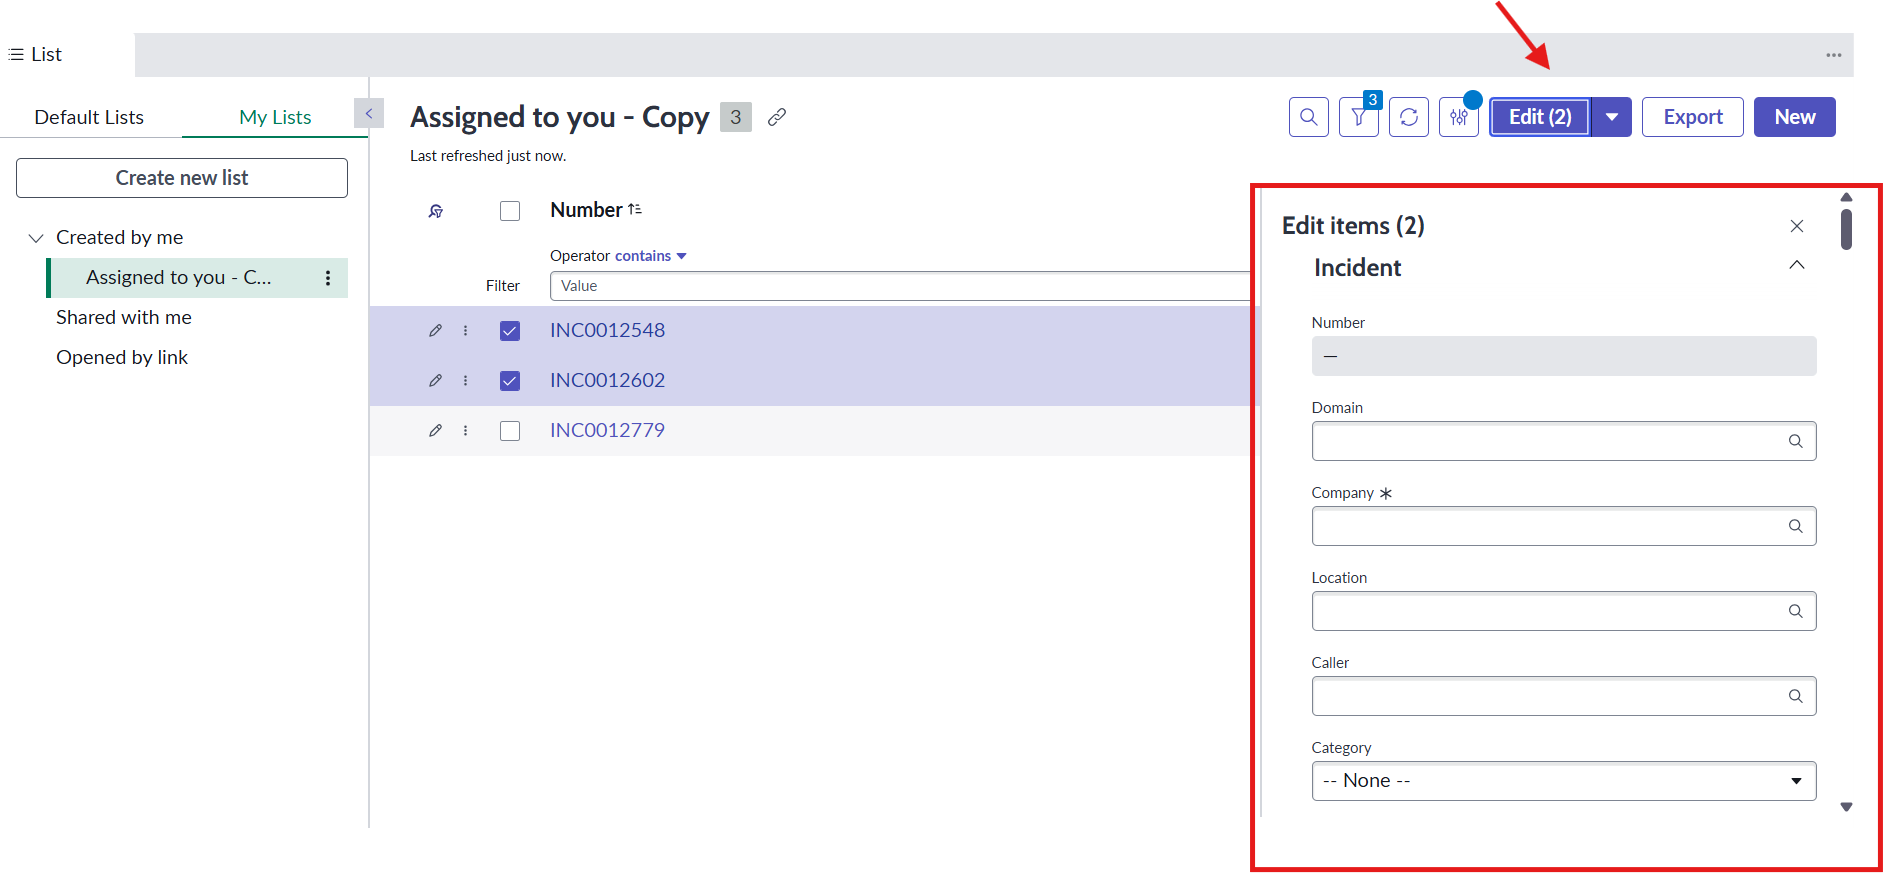
Task: Open incident INC0012779 link
Action: click(607, 431)
